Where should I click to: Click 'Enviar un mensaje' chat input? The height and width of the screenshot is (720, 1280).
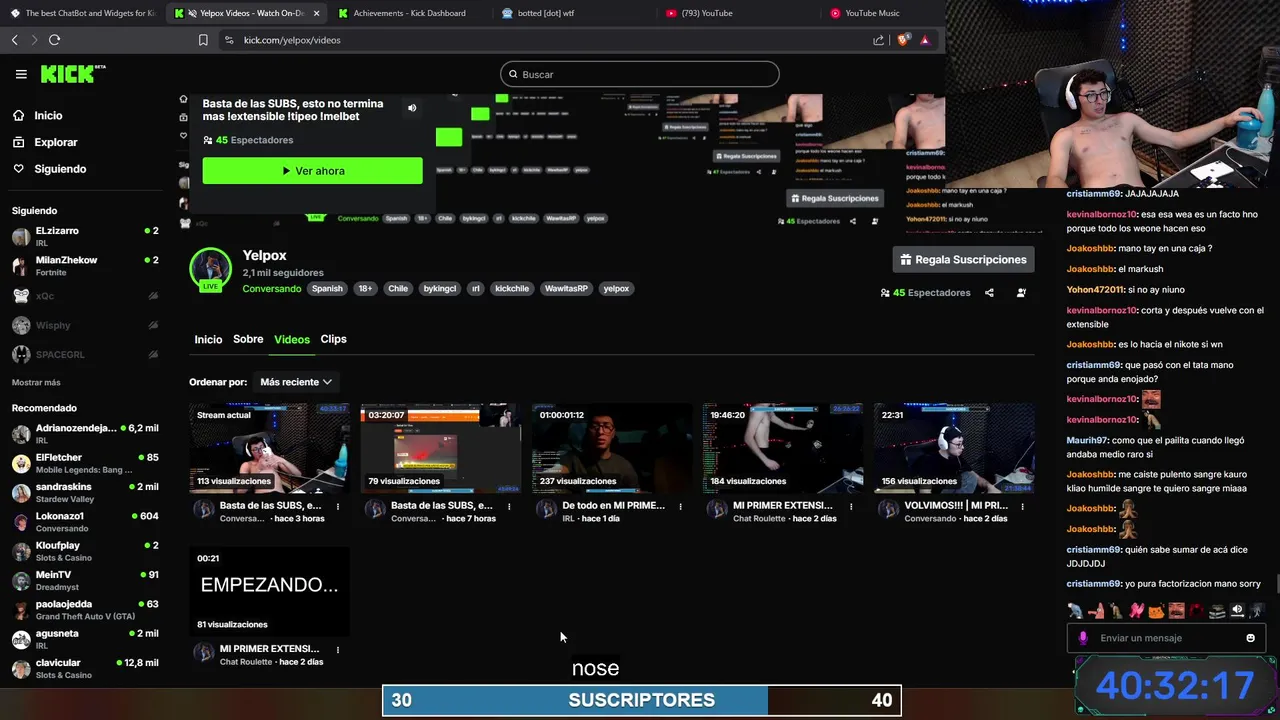pyautogui.click(x=1165, y=638)
